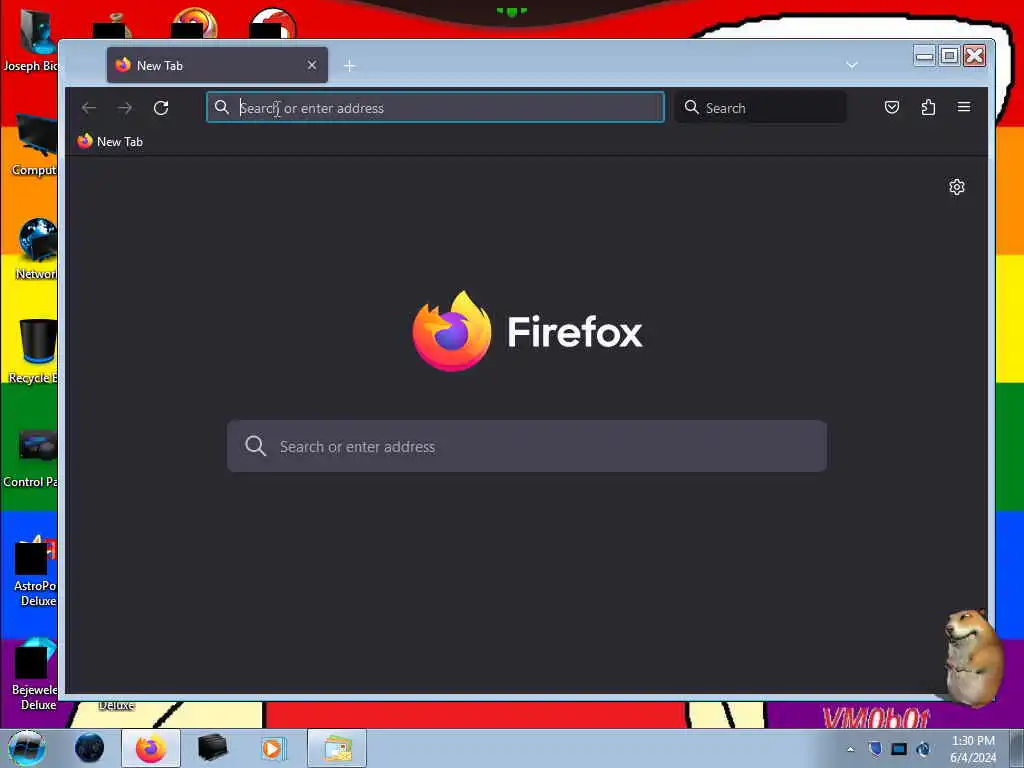The image size is (1024, 768).
Task: Reload the current page
Action: pyautogui.click(x=161, y=108)
